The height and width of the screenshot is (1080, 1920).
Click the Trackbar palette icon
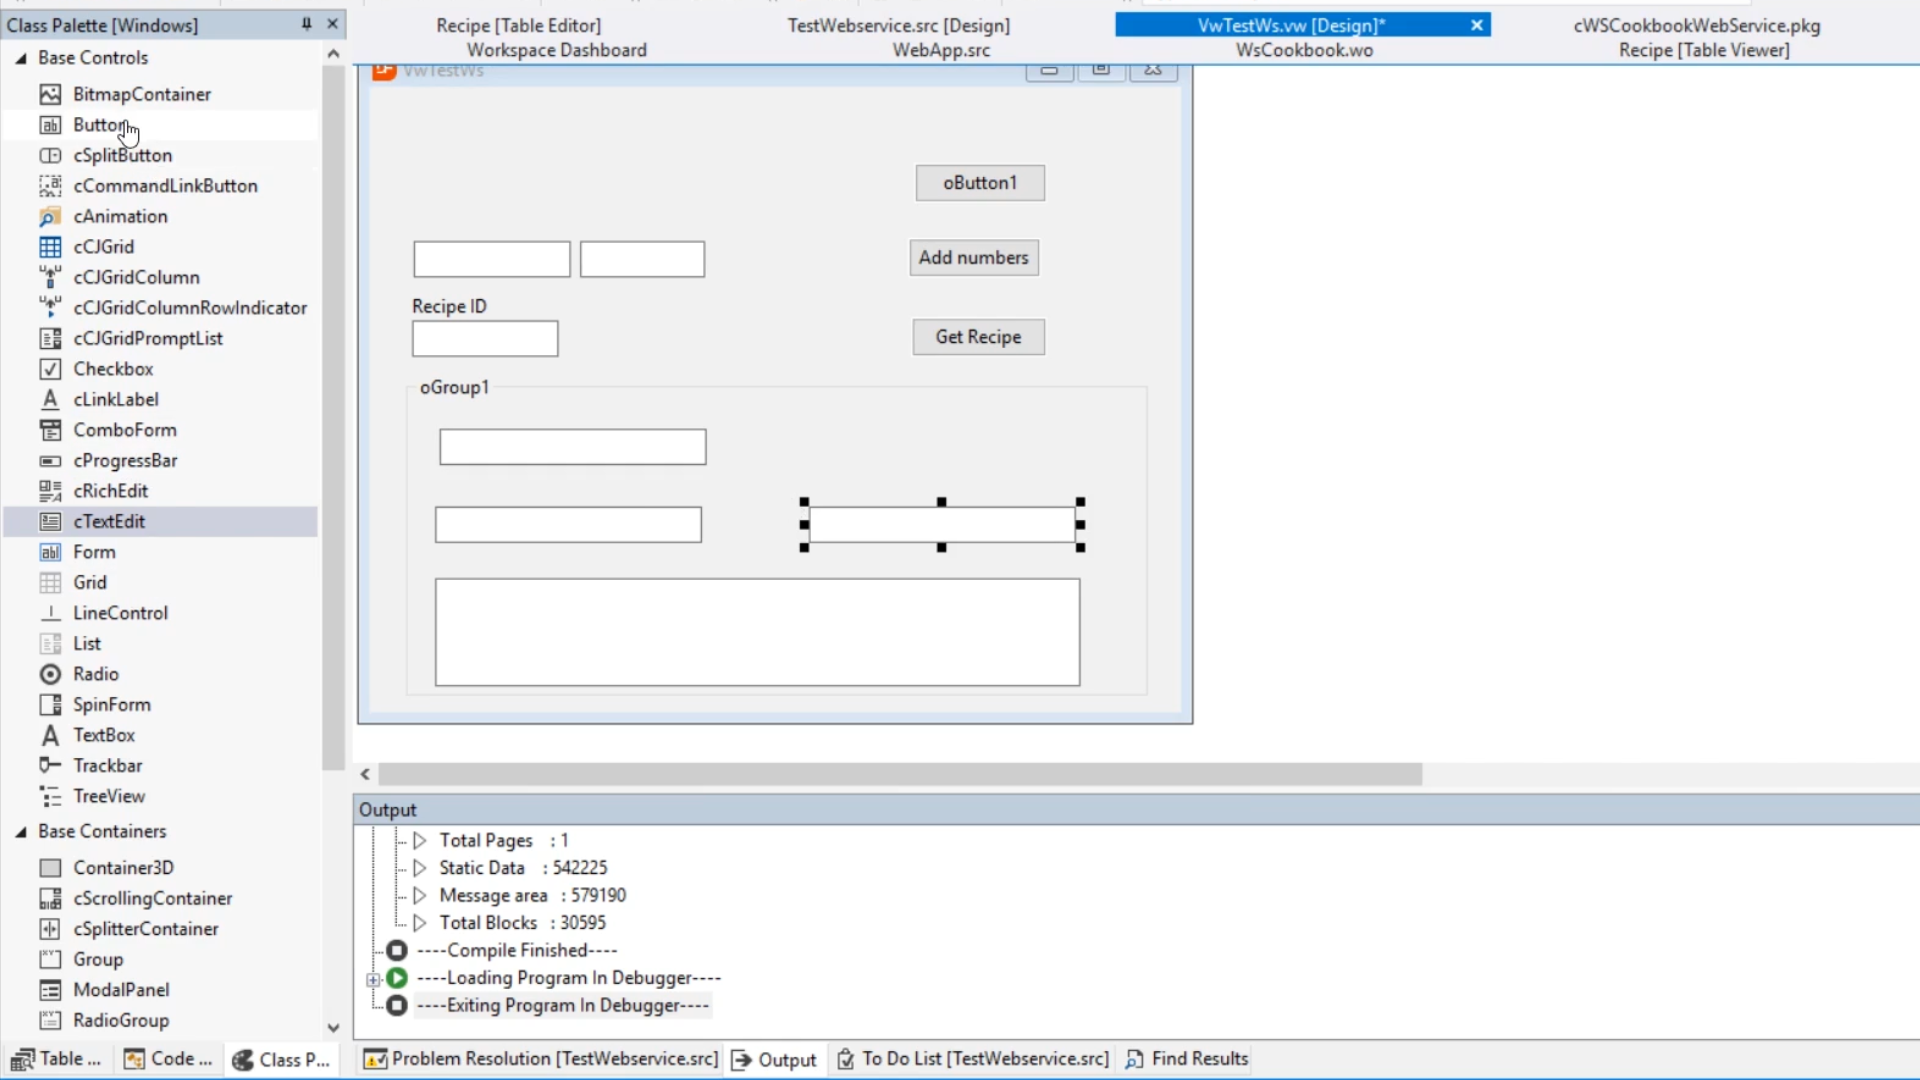[x=50, y=766]
